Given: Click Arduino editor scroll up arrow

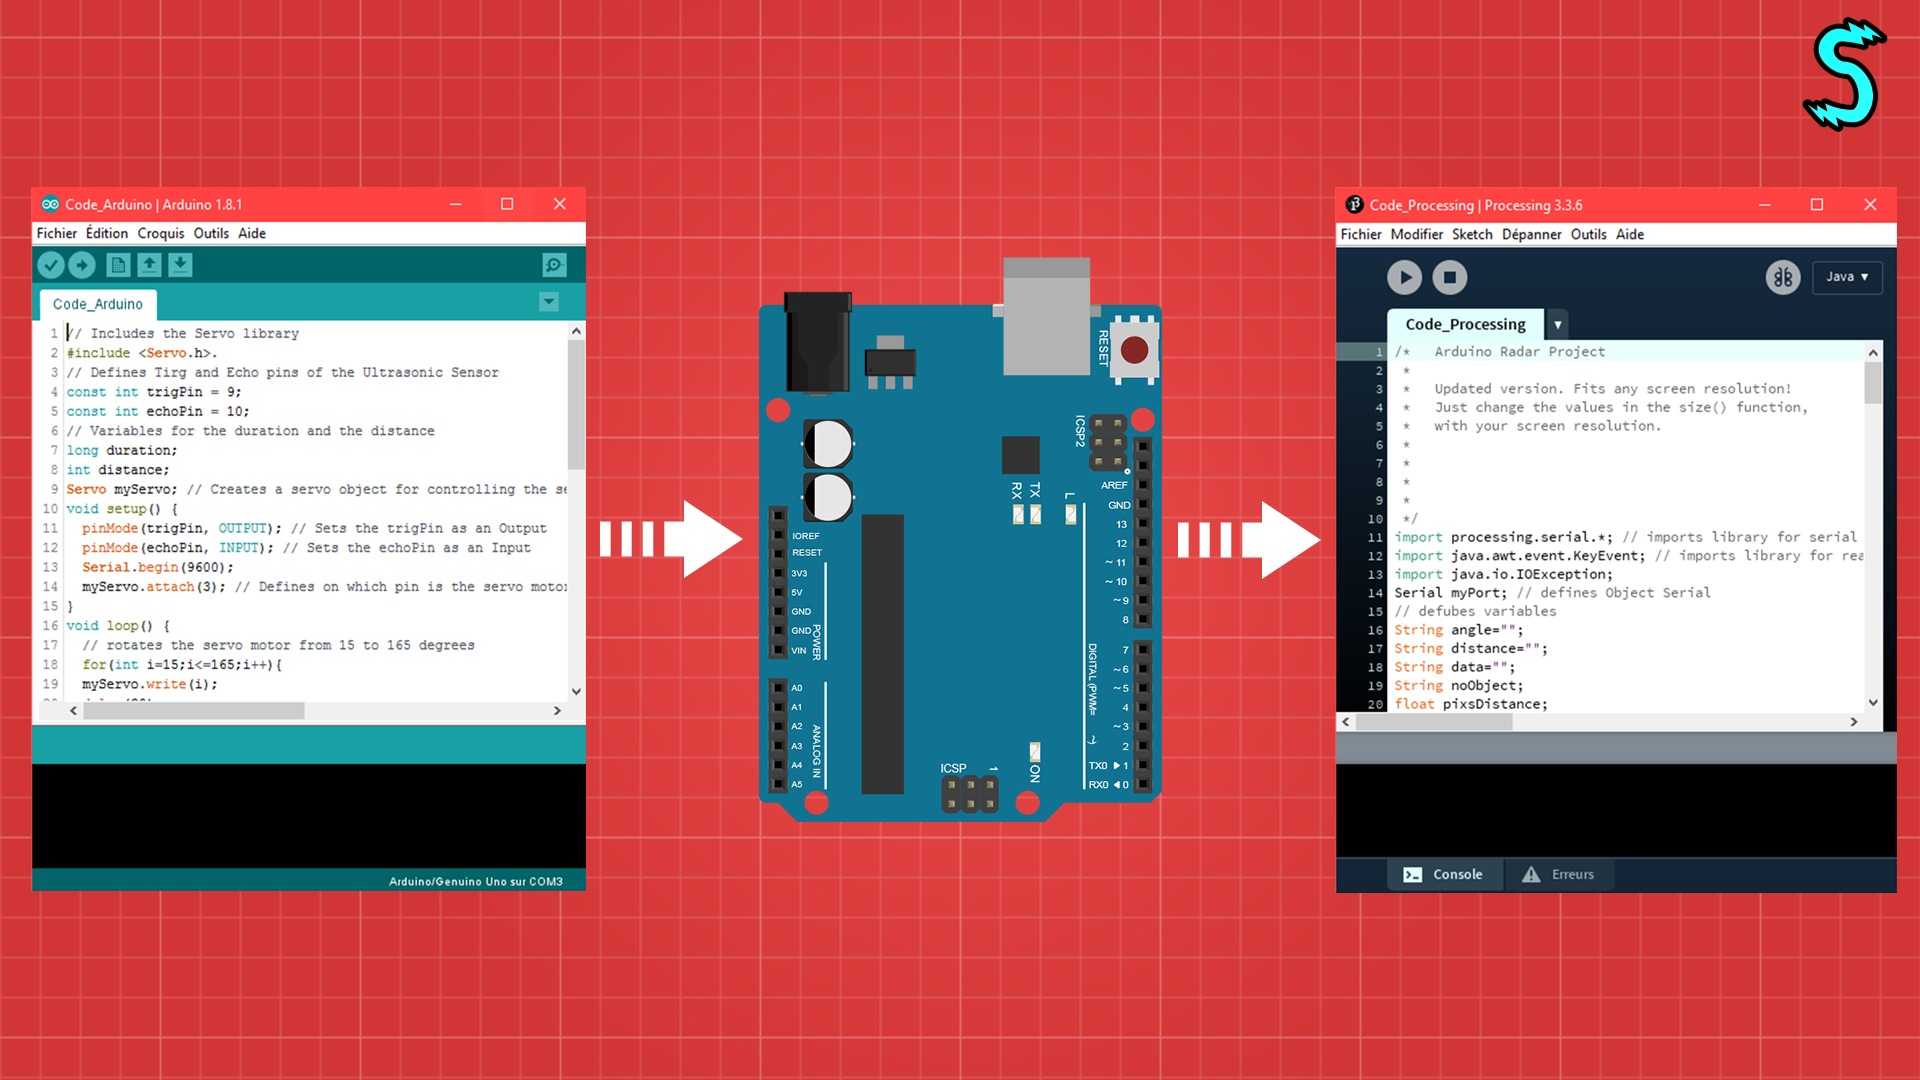Looking at the screenshot, I should pos(576,331).
